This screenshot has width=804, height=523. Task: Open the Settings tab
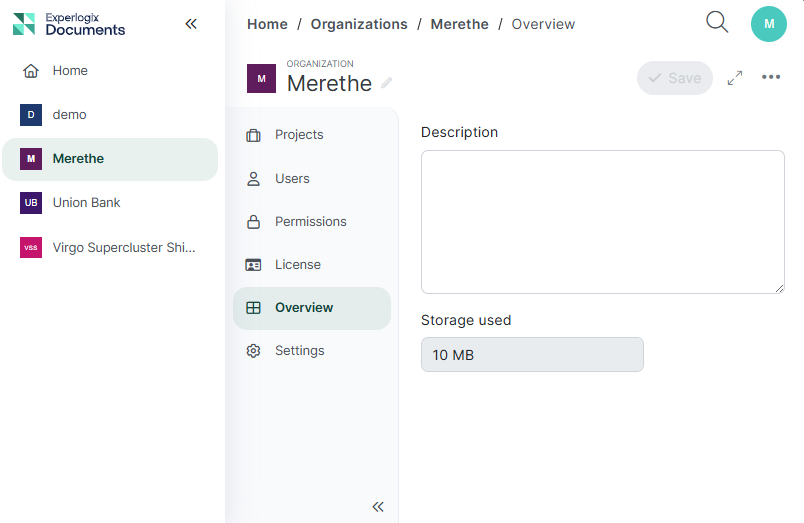pyautogui.click(x=312, y=351)
